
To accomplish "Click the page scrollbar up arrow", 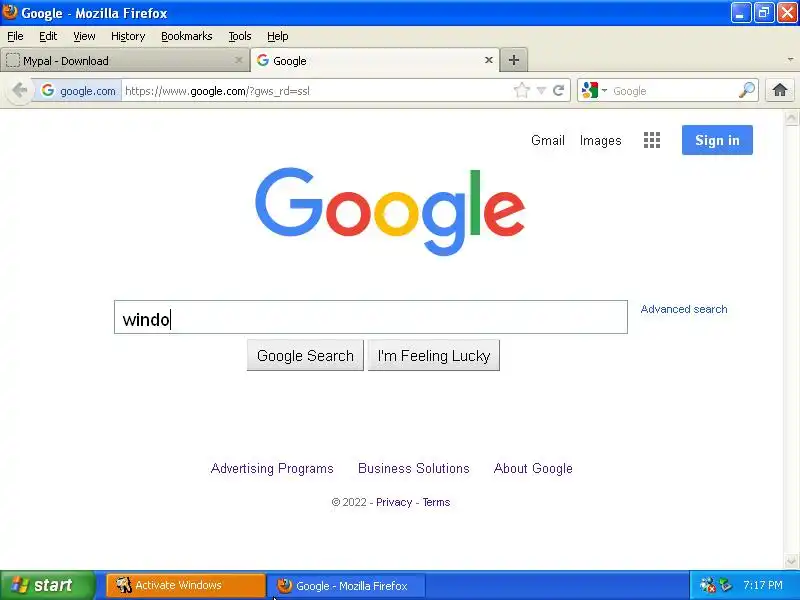I will (791, 118).
